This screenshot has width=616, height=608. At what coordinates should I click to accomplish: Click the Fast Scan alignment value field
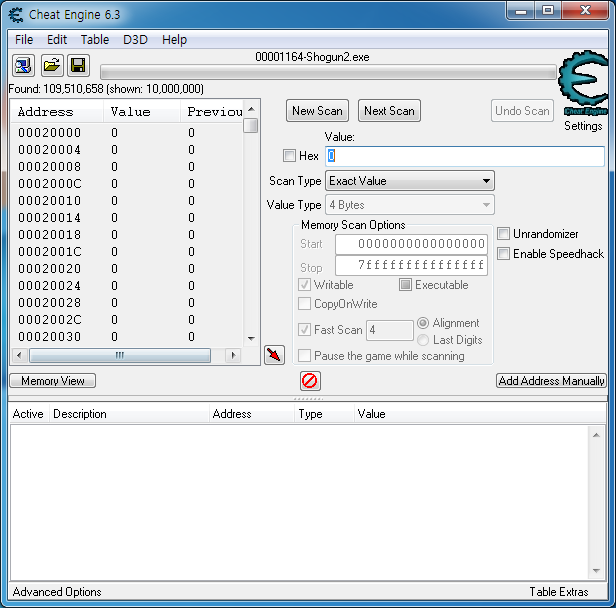click(390, 330)
